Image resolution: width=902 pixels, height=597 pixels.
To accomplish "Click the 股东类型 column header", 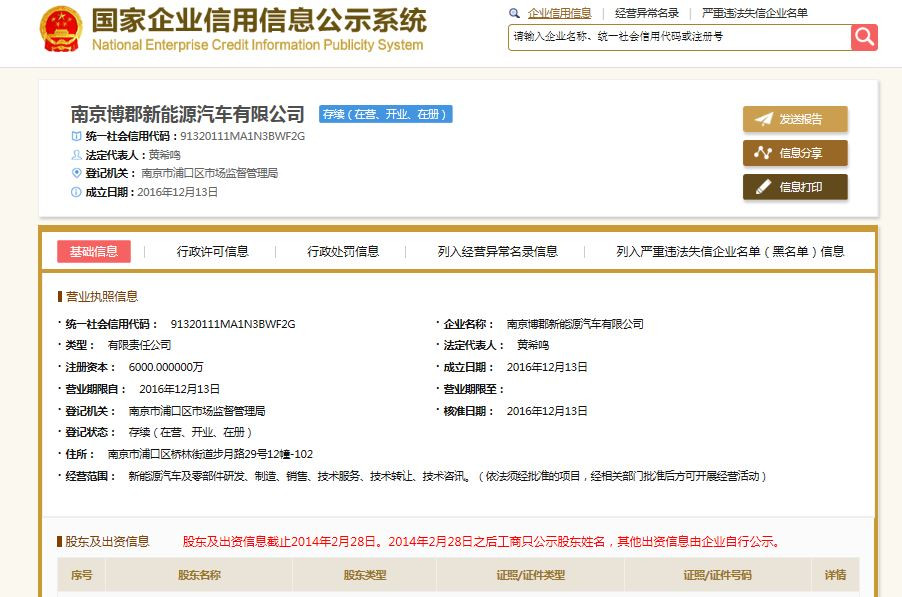I will 365,575.
